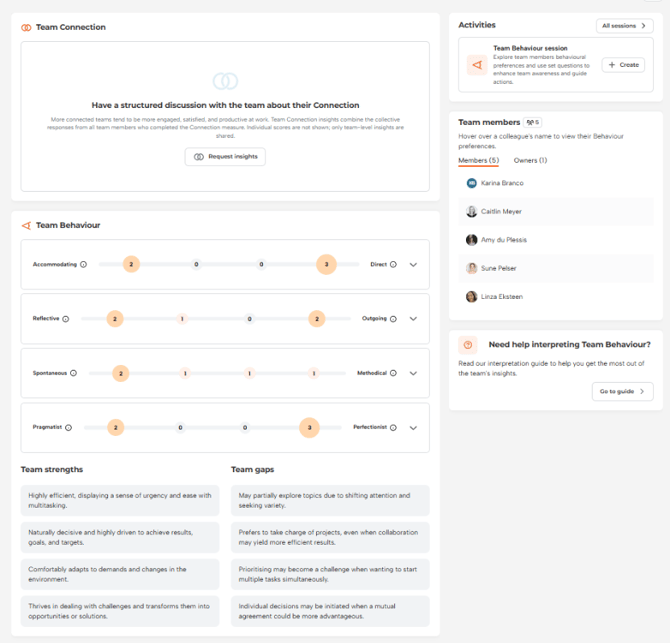
Task: Open All sessions list
Action: click(x=624, y=26)
